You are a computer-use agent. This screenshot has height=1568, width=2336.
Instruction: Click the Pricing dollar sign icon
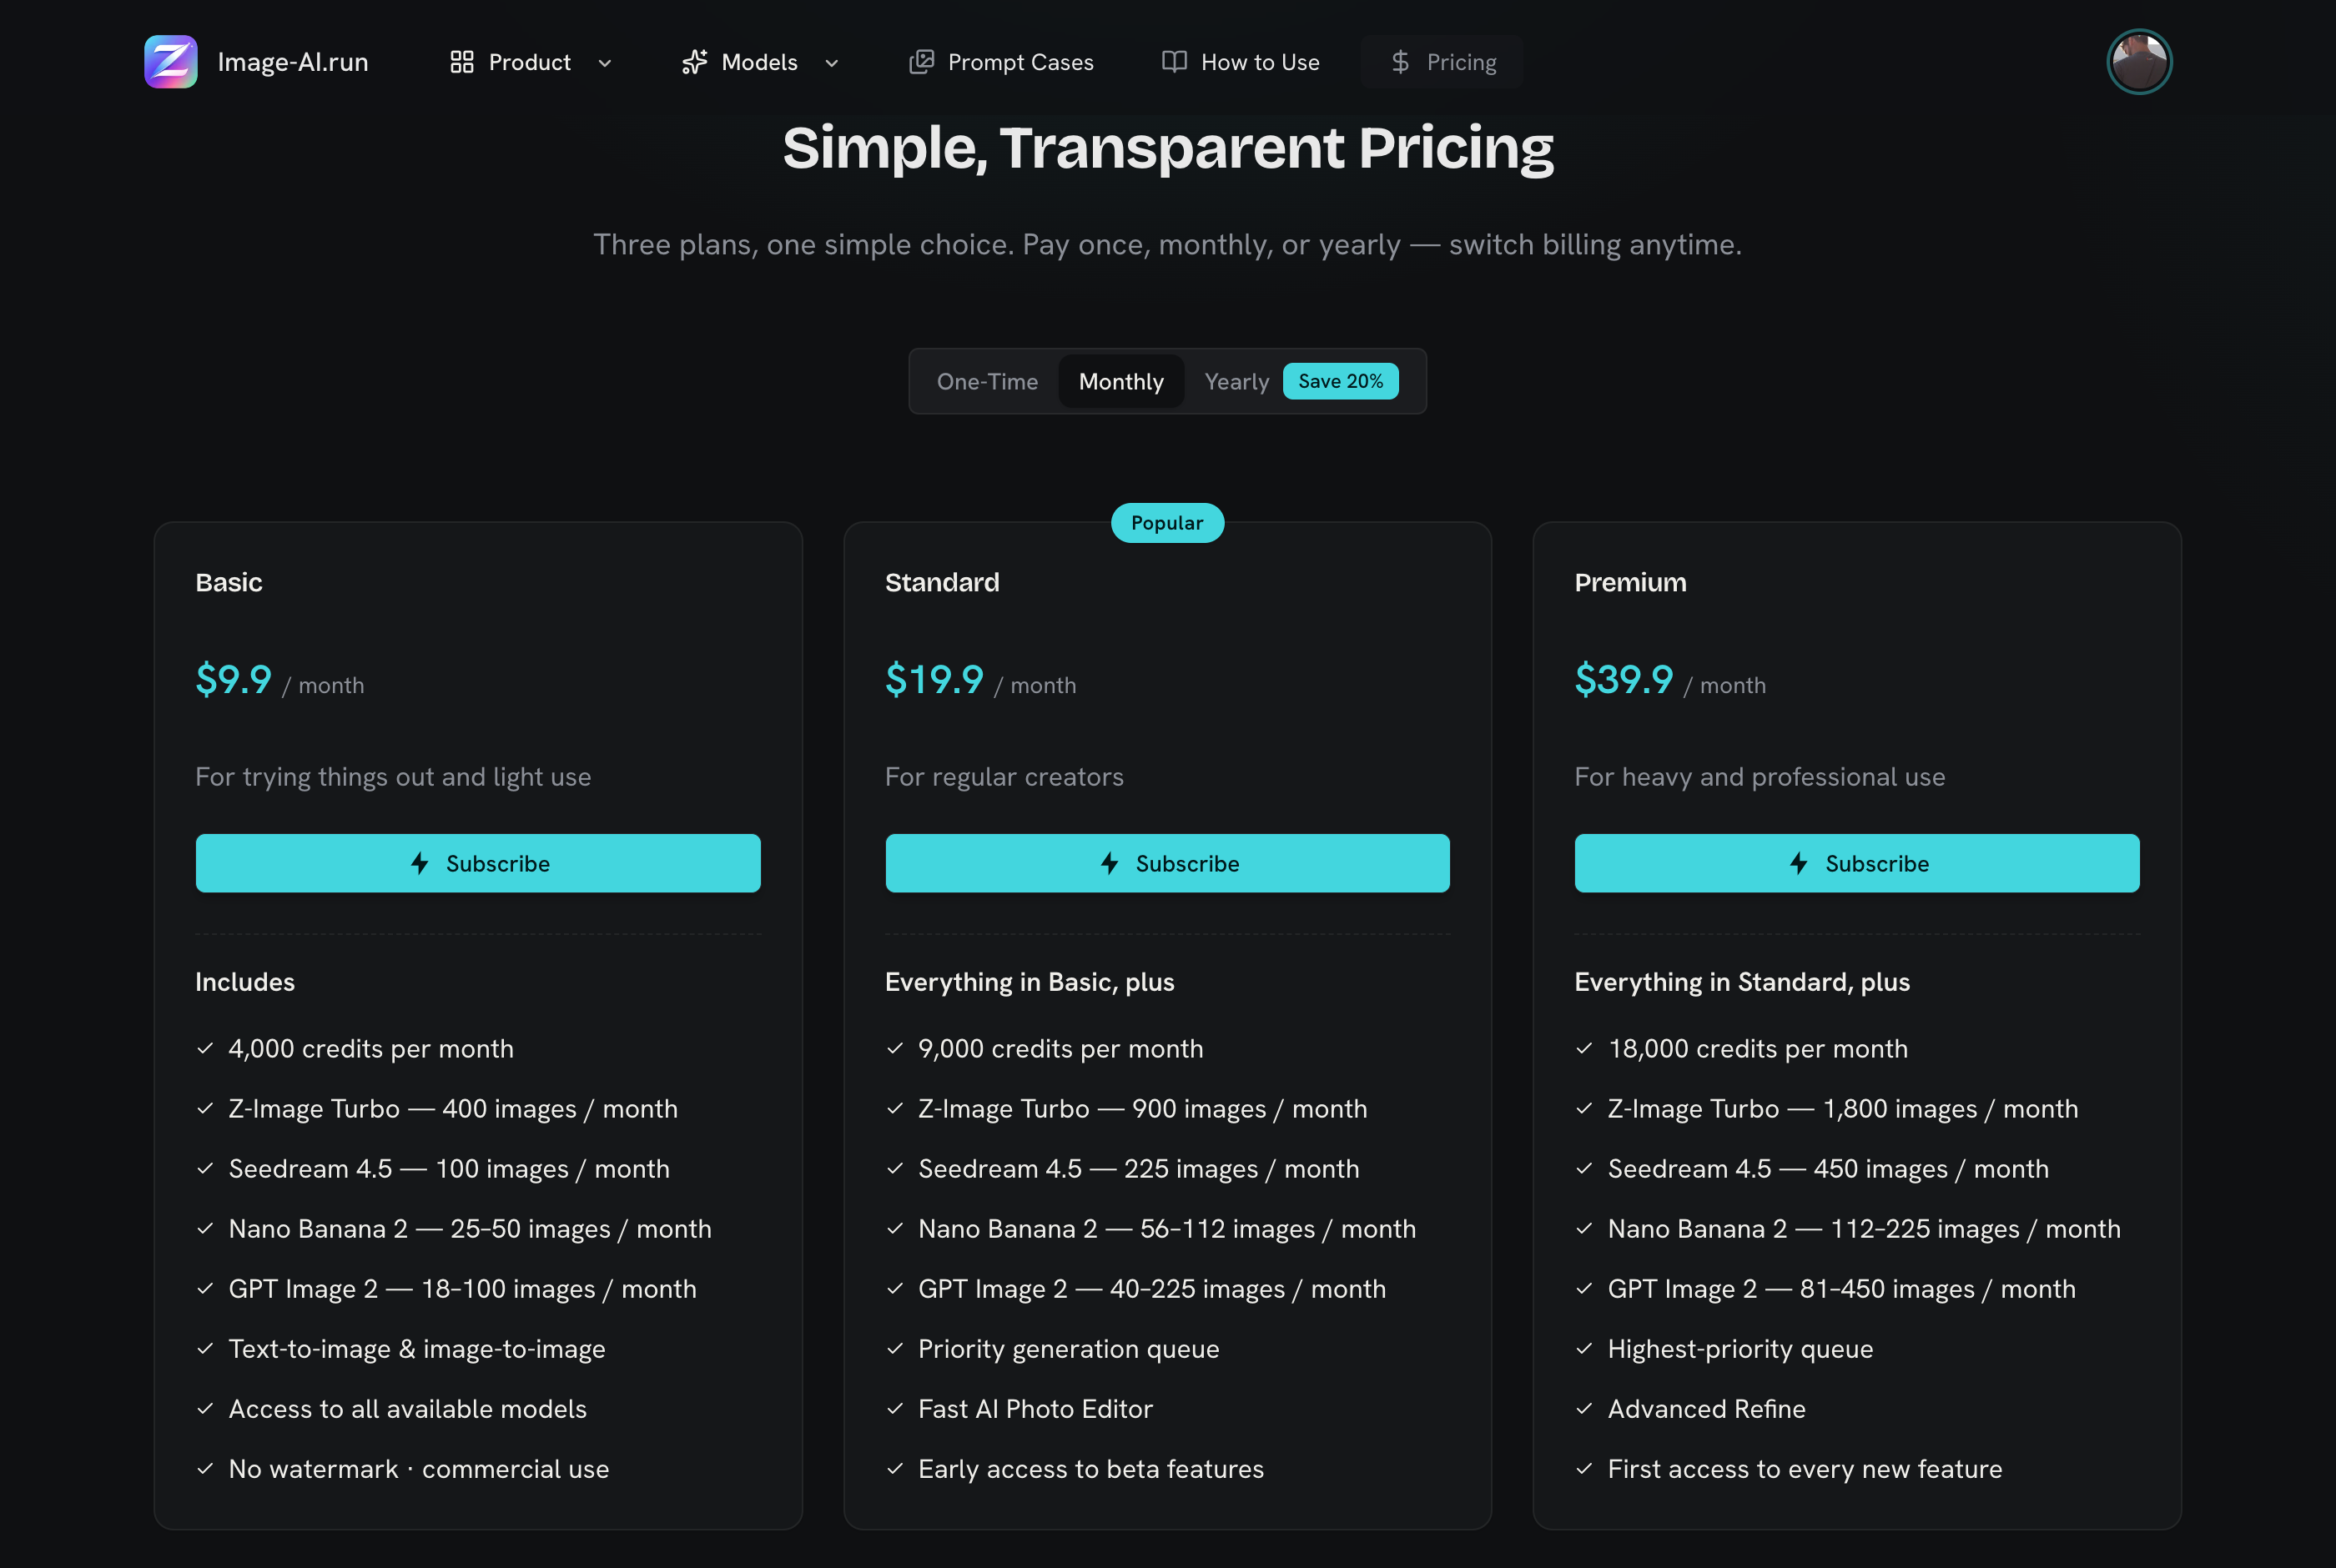tap(1400, 62)
